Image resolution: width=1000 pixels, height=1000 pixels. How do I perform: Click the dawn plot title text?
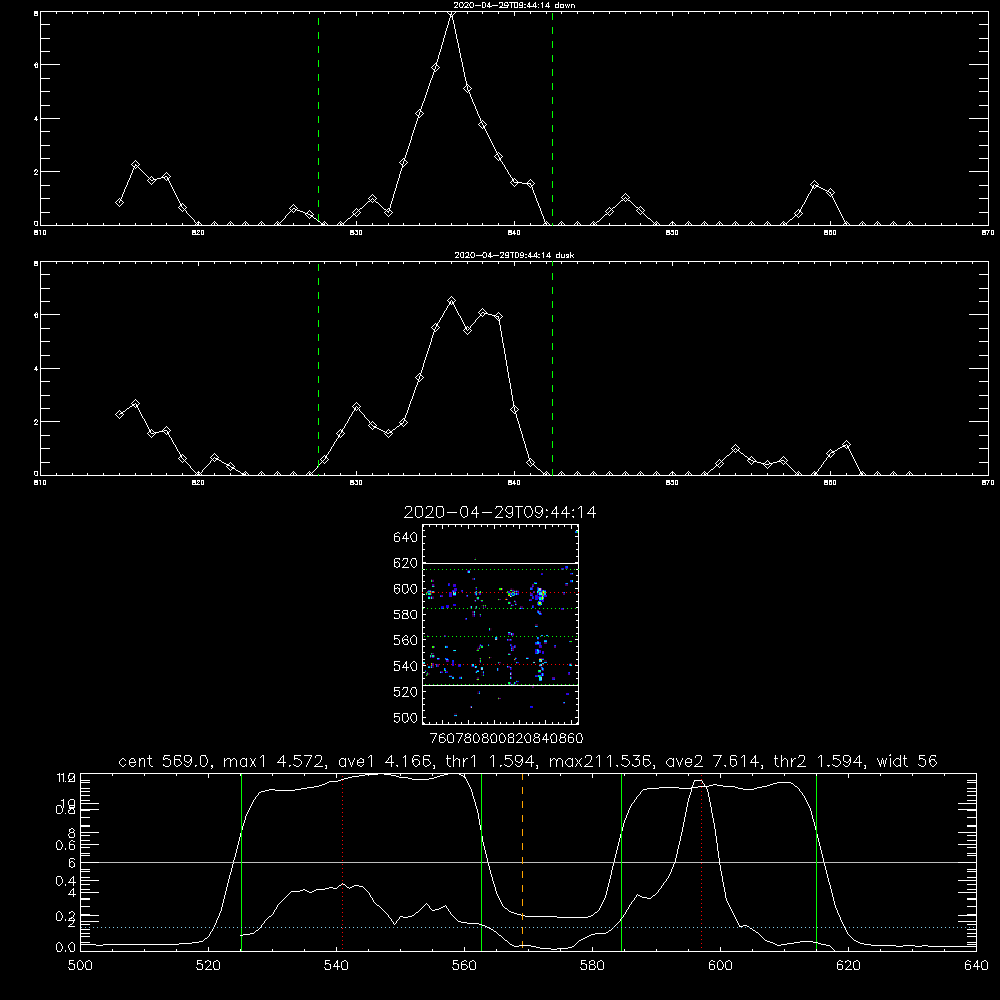point(514,5)
